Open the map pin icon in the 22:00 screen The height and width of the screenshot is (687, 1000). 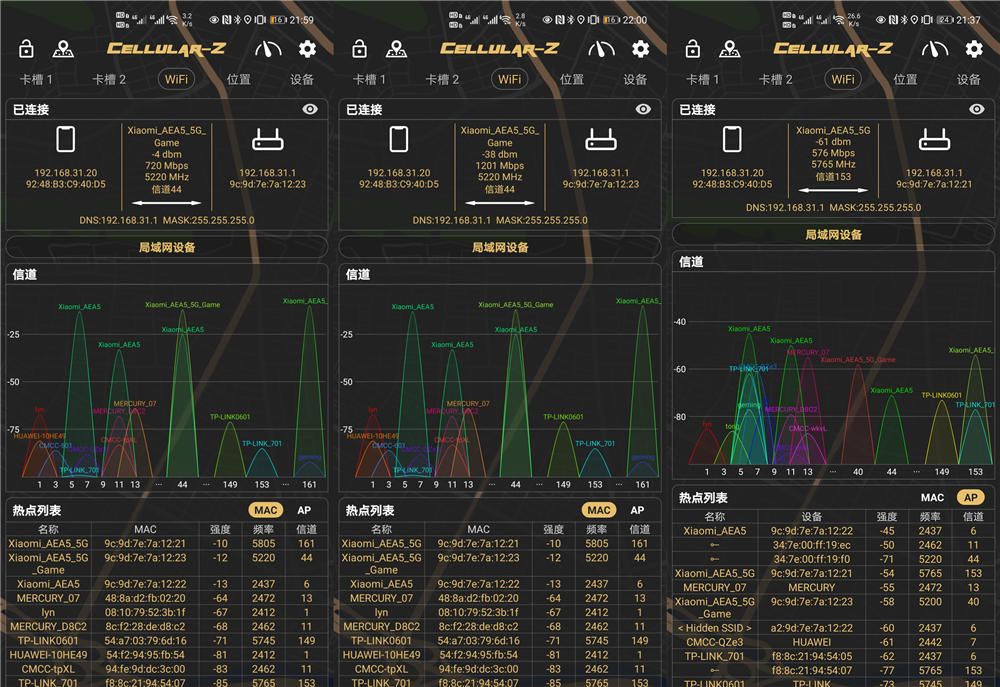396,48
